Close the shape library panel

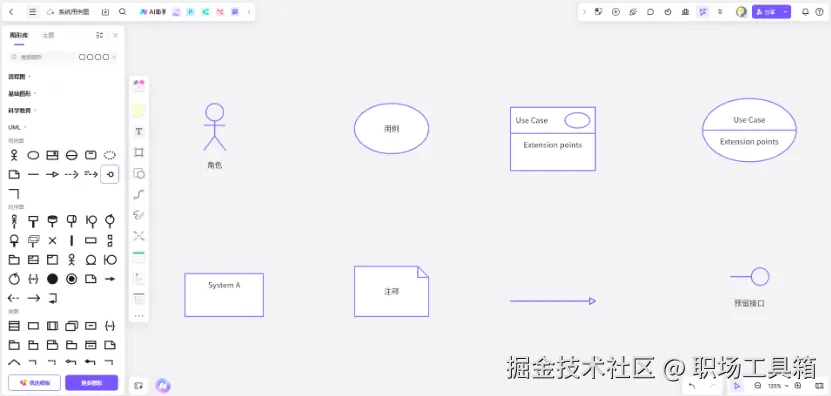coord(116,36)
